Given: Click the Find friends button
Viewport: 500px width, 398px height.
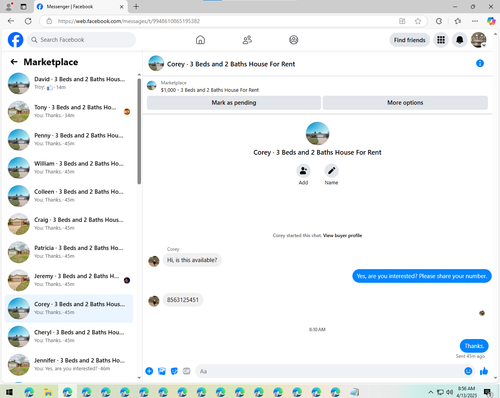Looking at the screenshot, I should (x=409, y=40).
